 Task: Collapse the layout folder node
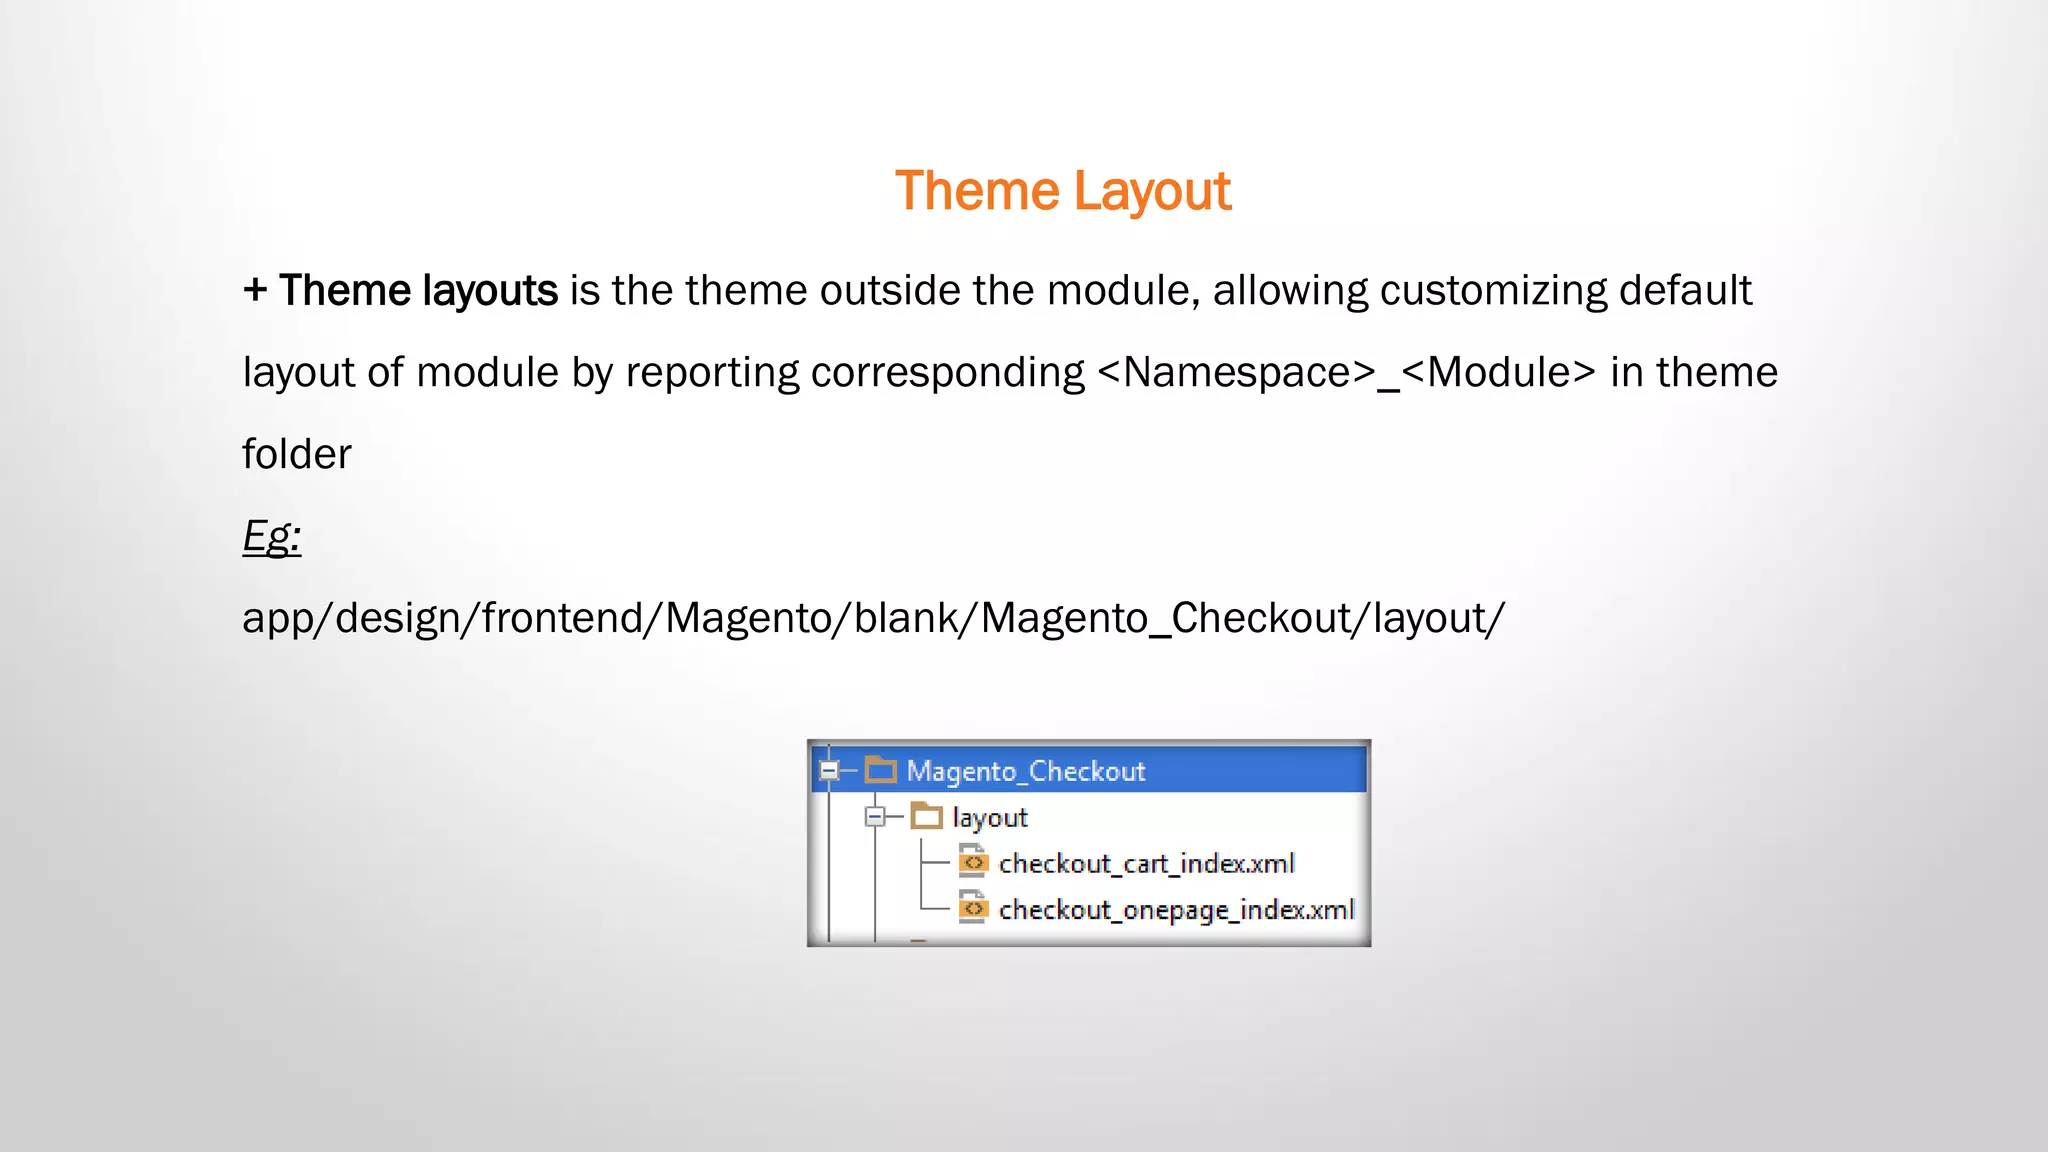coord(875,817)
